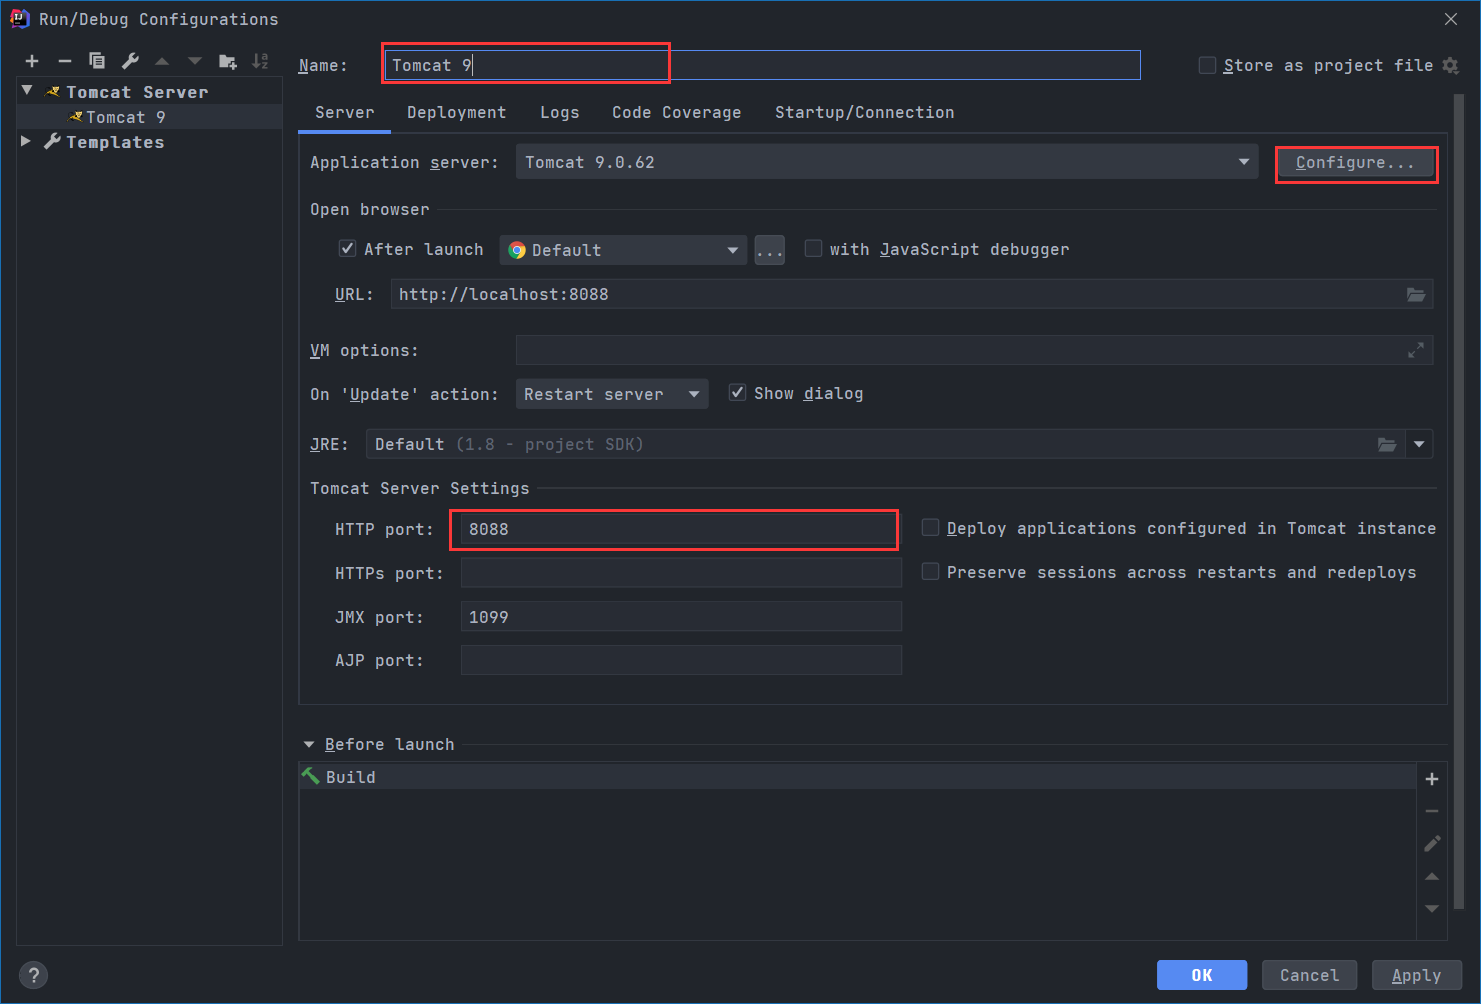
Task: Browse for JRE with the folder icon
Action: (1387, 444)
